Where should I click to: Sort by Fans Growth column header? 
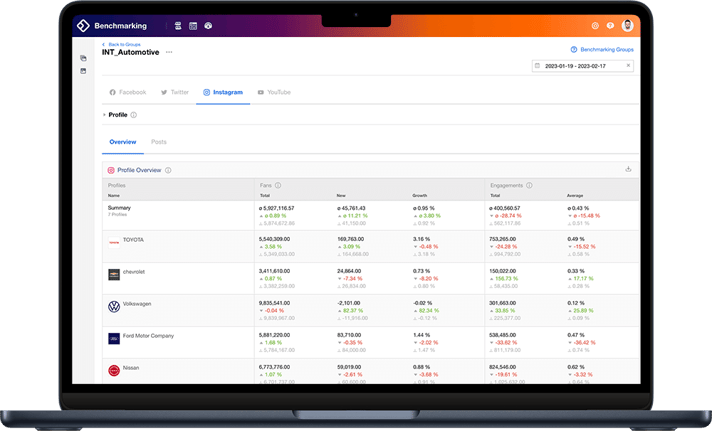coord(420,195)
